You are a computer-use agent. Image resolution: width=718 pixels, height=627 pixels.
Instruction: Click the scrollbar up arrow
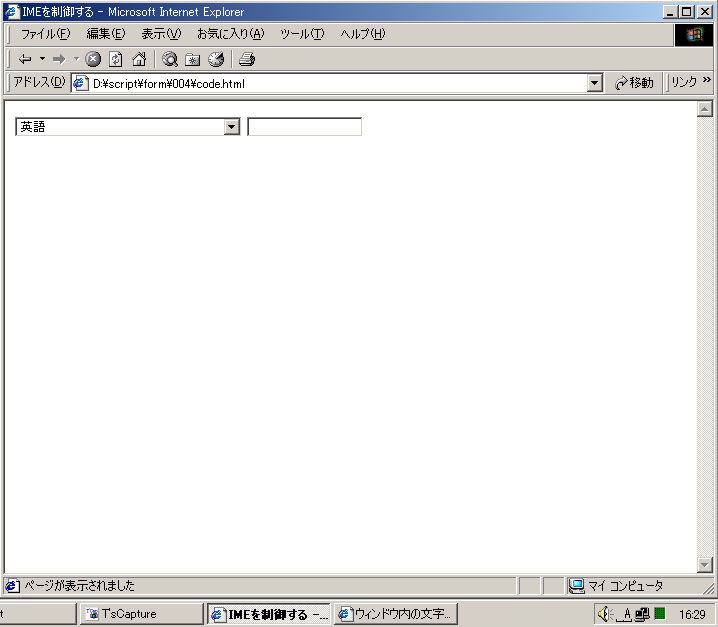(x=704, y=109)
